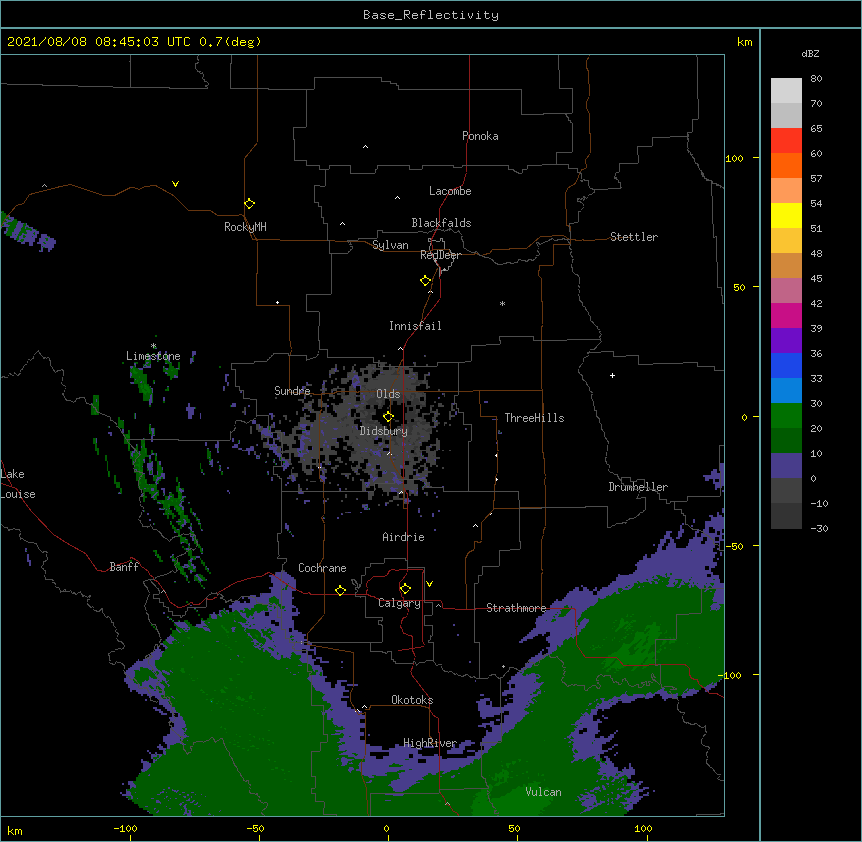Viewport: 862px width, 842px height.
Task: Select the yellow radar site diamond between Olds and Didsbury
Action: 388,417
